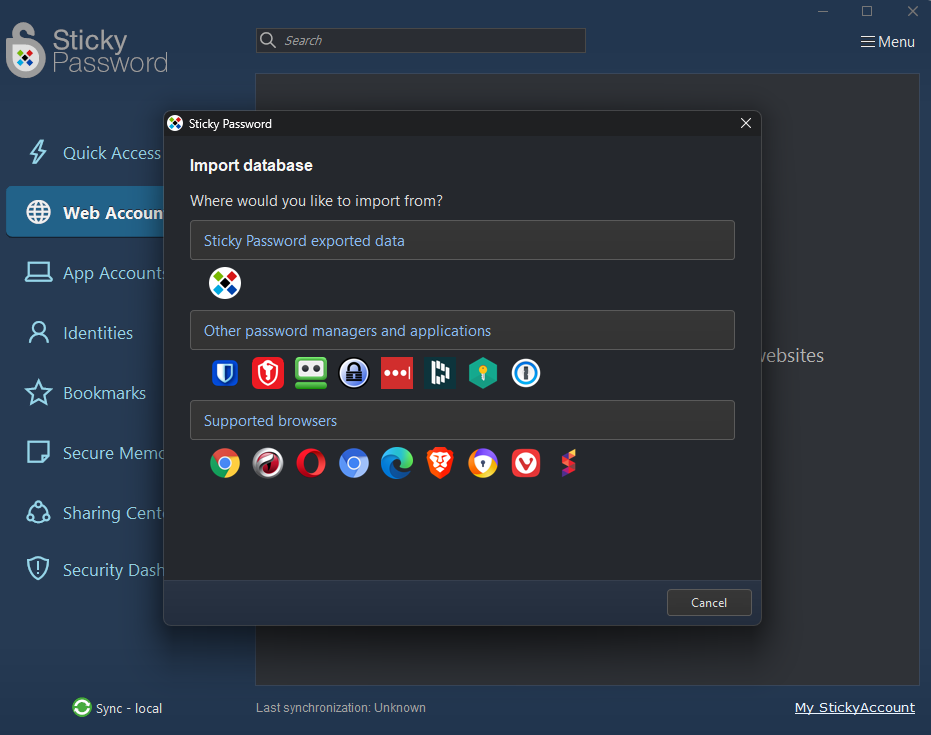Select the KeePass padlock icon
The width and height of the screenshot is (931, 735).
coord(354,373)
